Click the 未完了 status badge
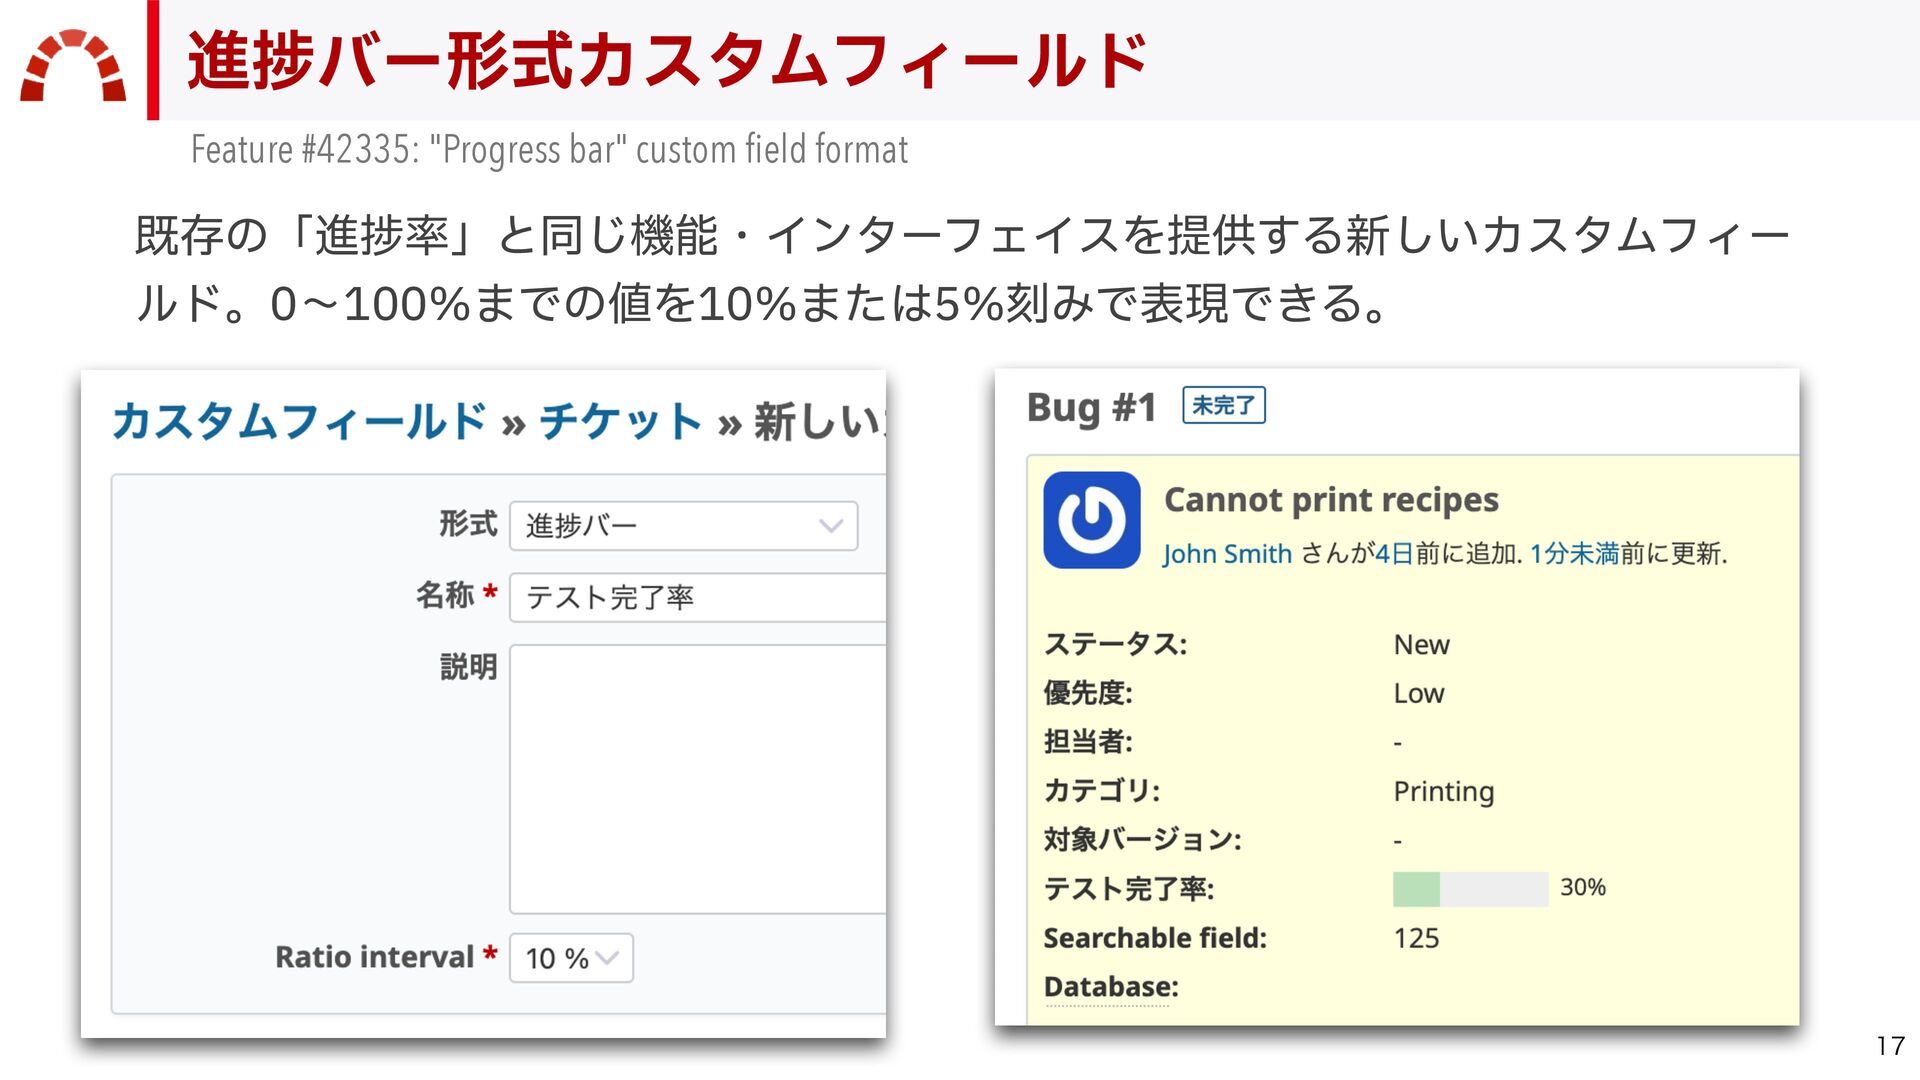Screen dimensions: 1920x1080 pos(1223,406)
